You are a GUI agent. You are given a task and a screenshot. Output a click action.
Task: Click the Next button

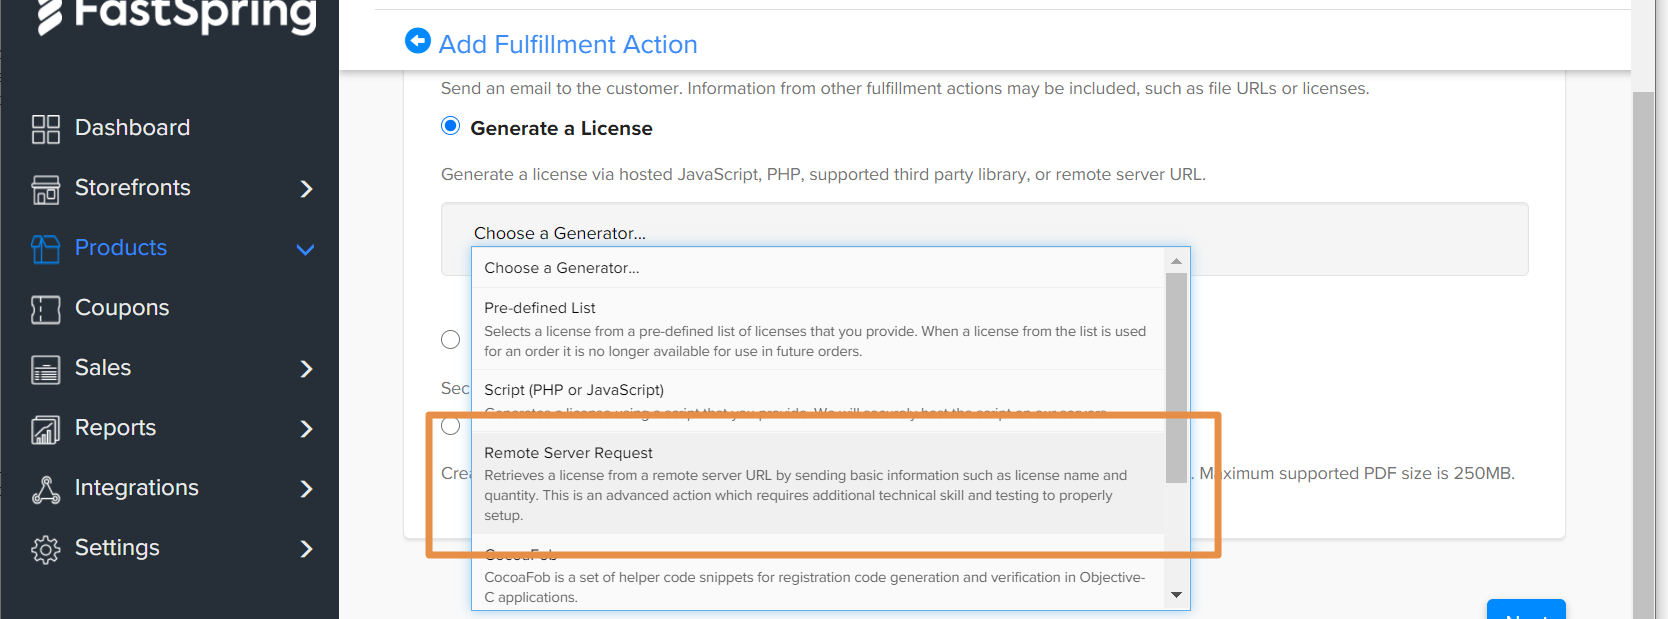[1526, 613]
